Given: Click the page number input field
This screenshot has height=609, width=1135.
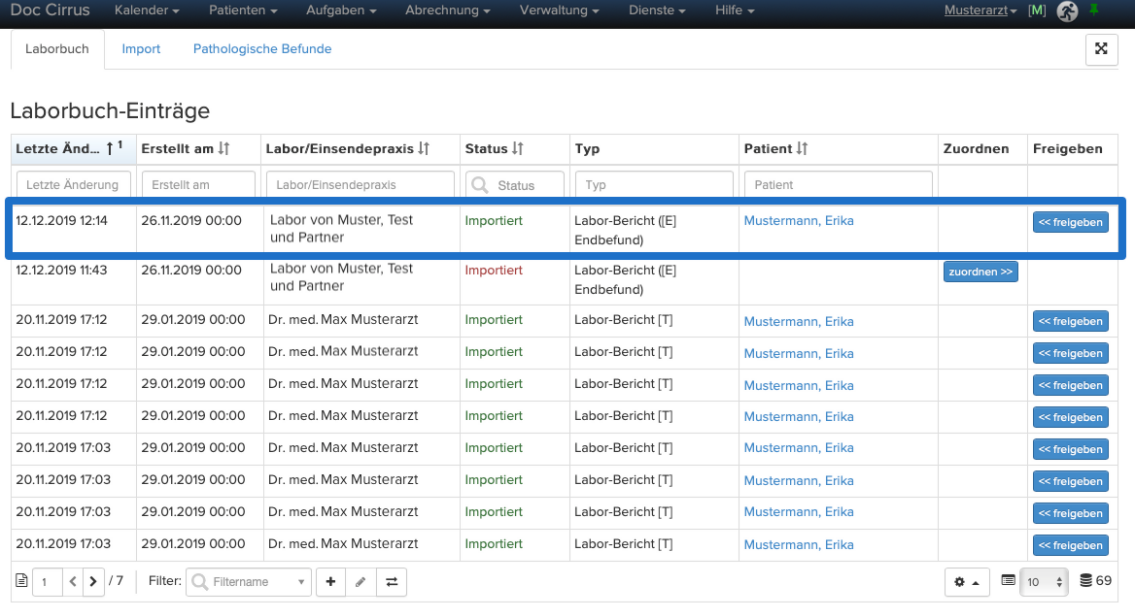Looking at the screenshot, I should point(47,581).
